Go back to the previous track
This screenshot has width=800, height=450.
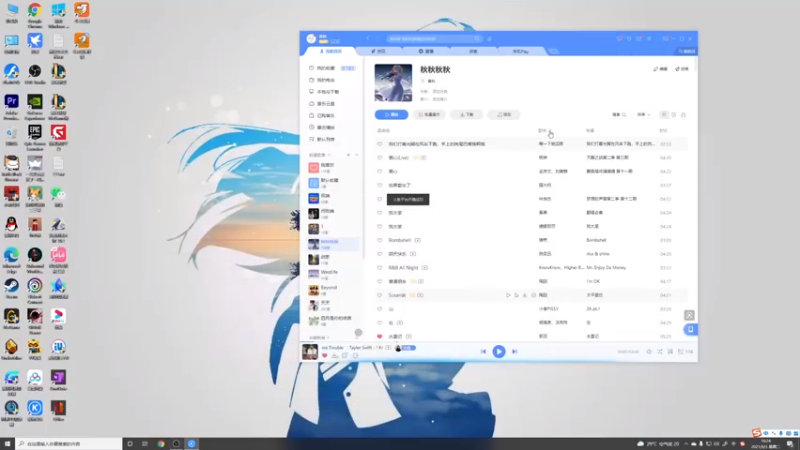click(x=483, y=352)
